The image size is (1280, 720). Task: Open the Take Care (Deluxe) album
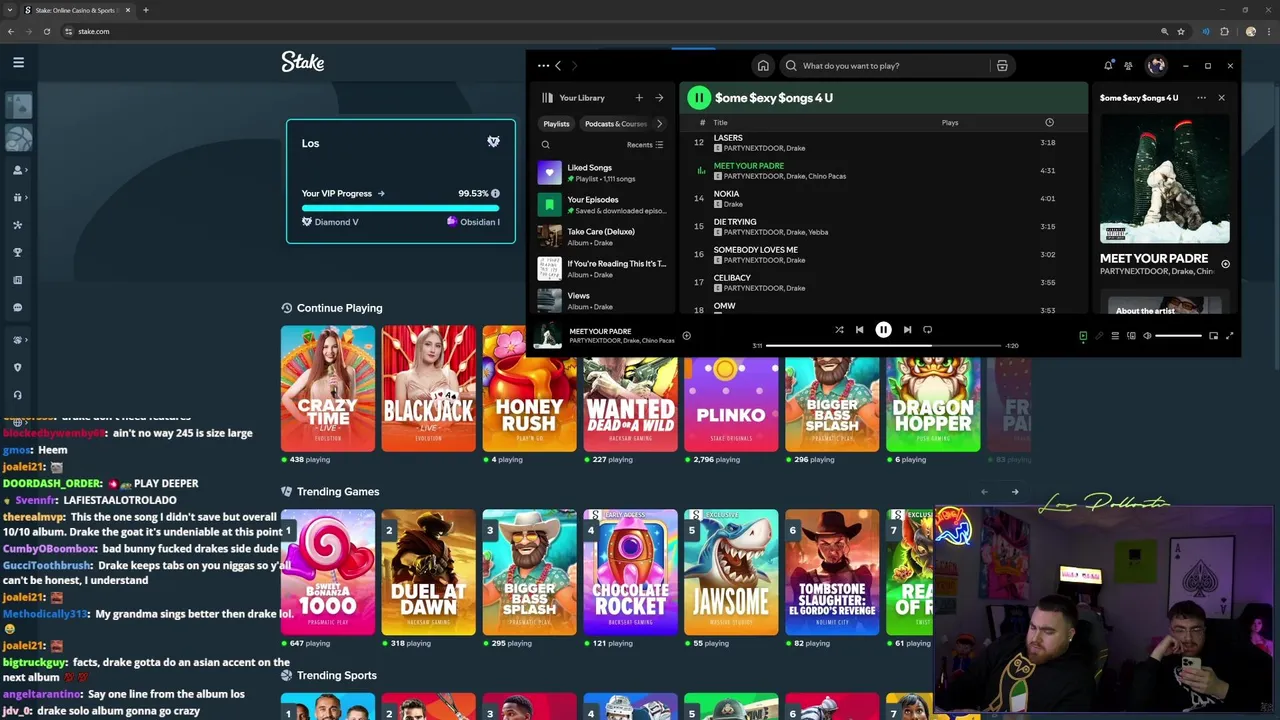[x=603, y=237]
